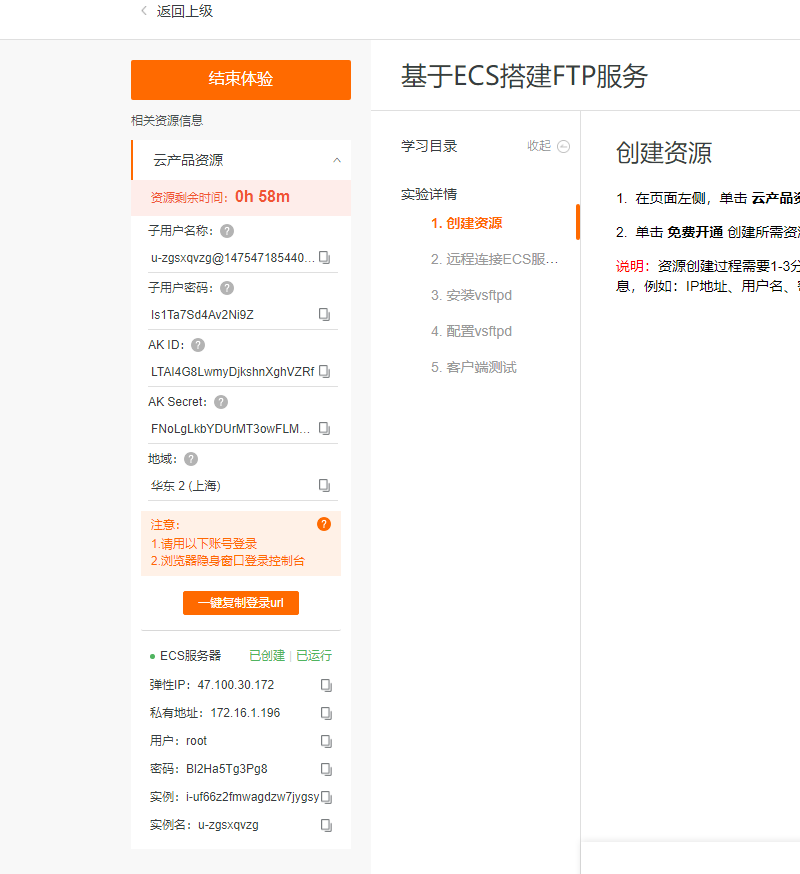Copy the private address 172.16.1.196
This screenshot has height=874, width=800.
coord(326,713)
